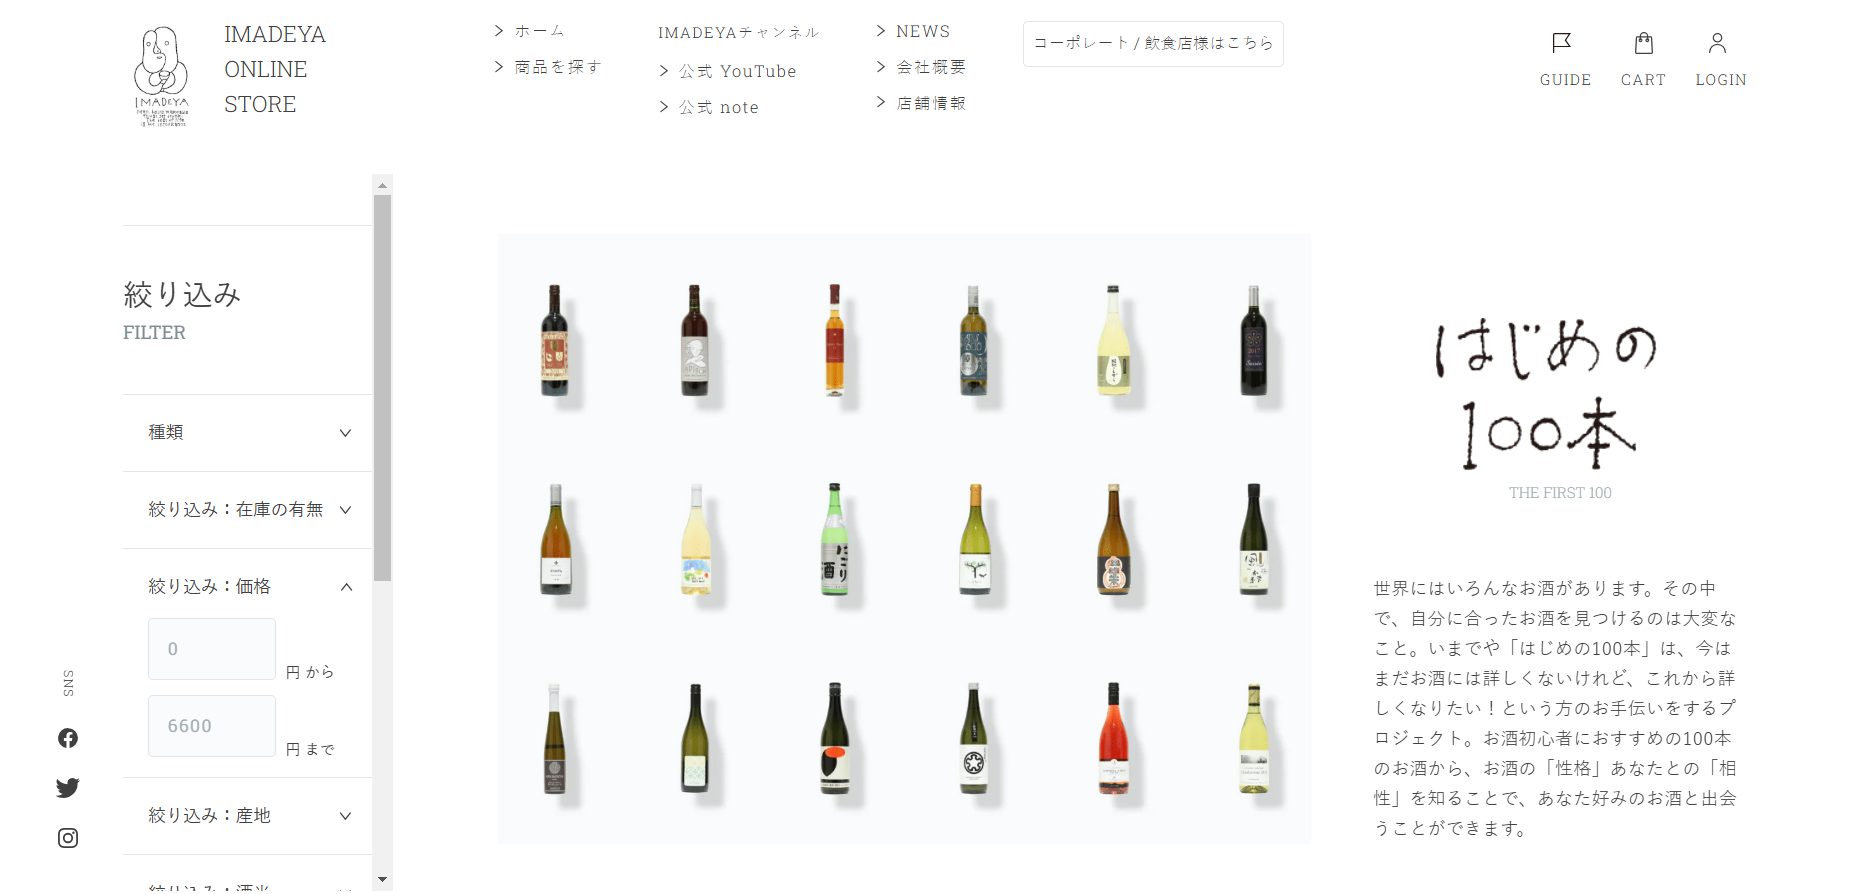1871x894 pixels.
Task: Open the Twitter bird icon
Action: coord(68,788)
